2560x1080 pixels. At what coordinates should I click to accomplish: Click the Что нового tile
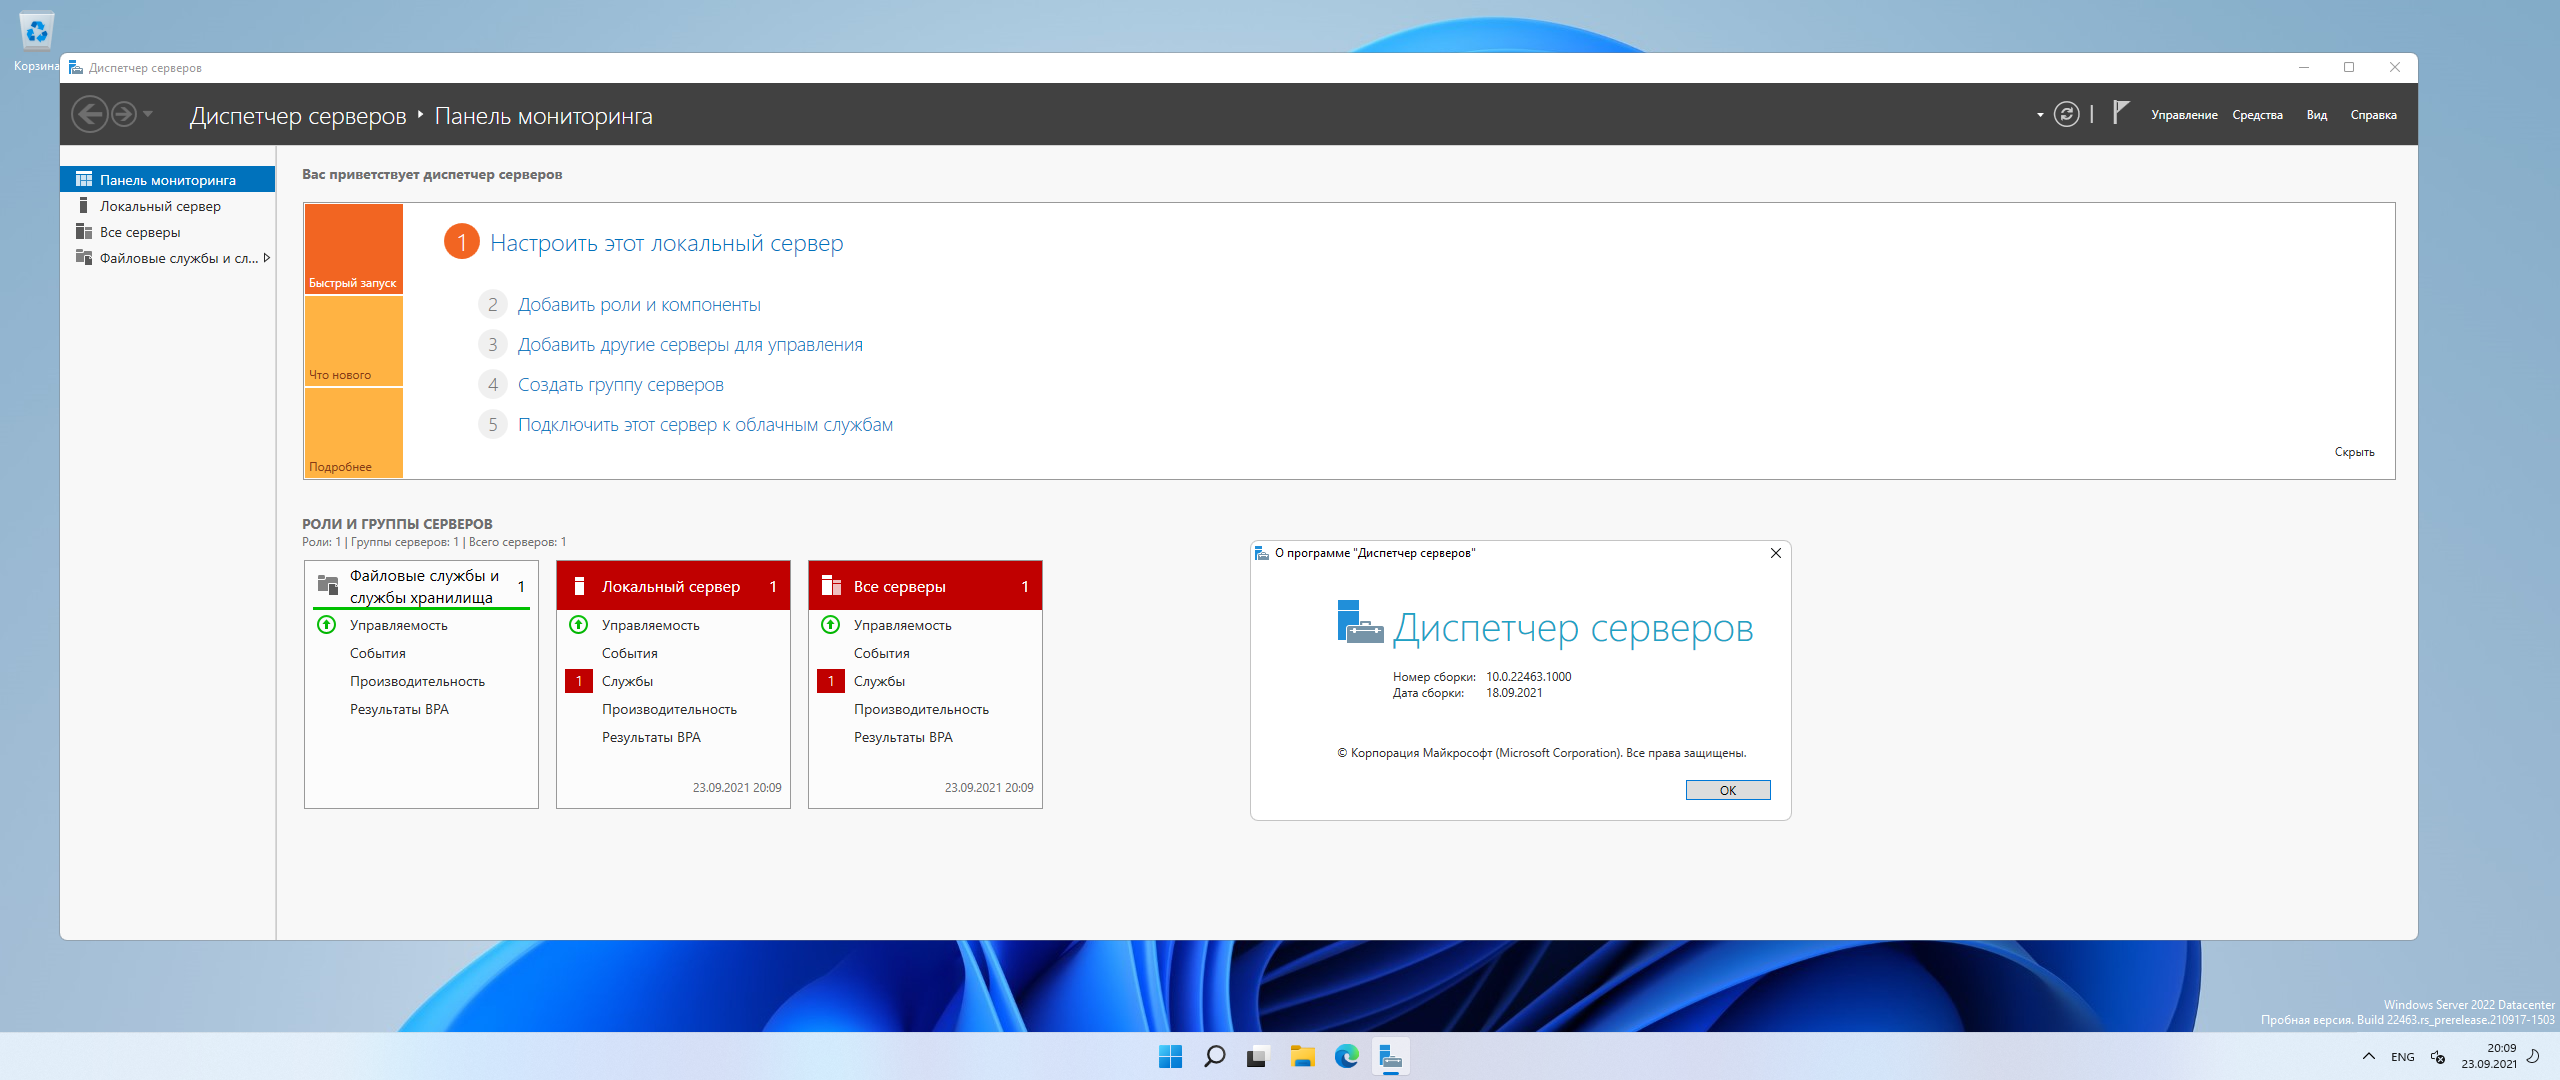tap(353, 340)
